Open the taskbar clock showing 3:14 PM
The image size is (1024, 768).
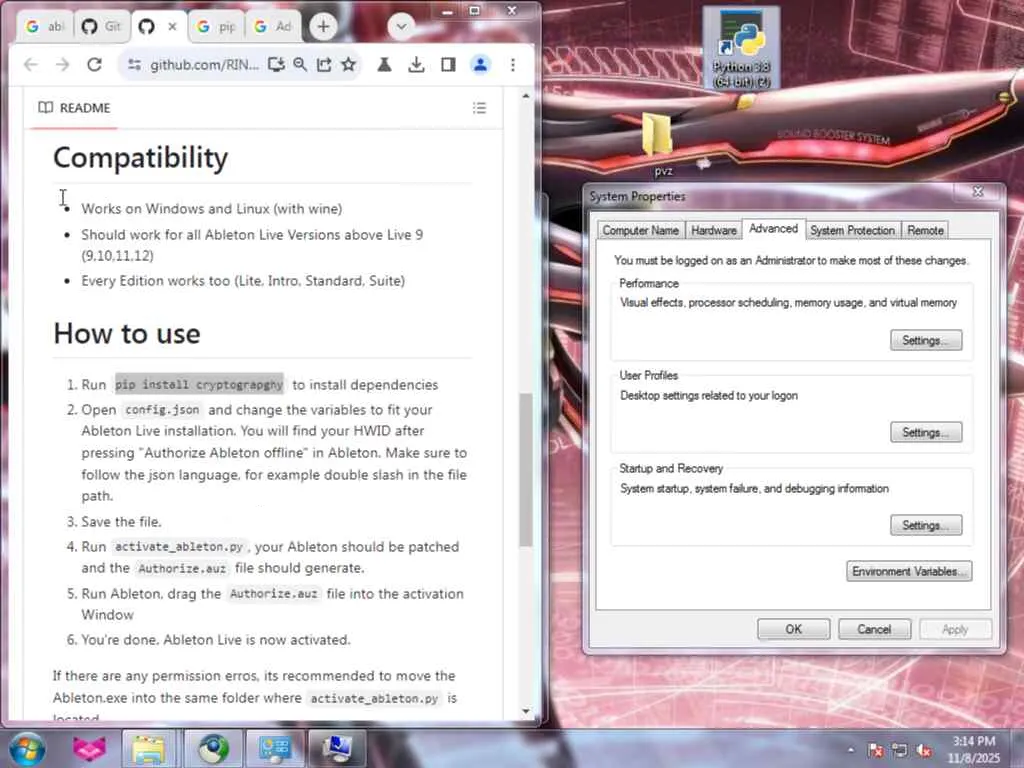974,749
